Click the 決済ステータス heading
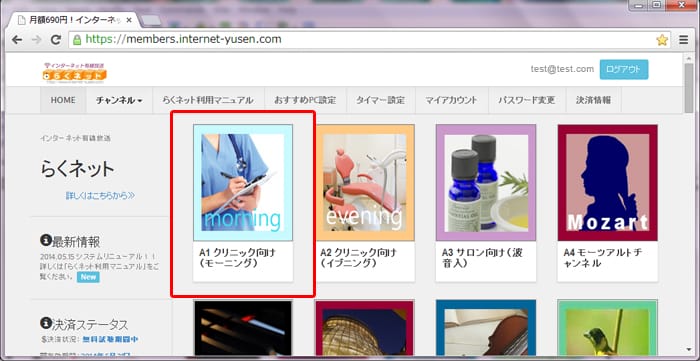700x361 pixels. click(x=90, y=324)
